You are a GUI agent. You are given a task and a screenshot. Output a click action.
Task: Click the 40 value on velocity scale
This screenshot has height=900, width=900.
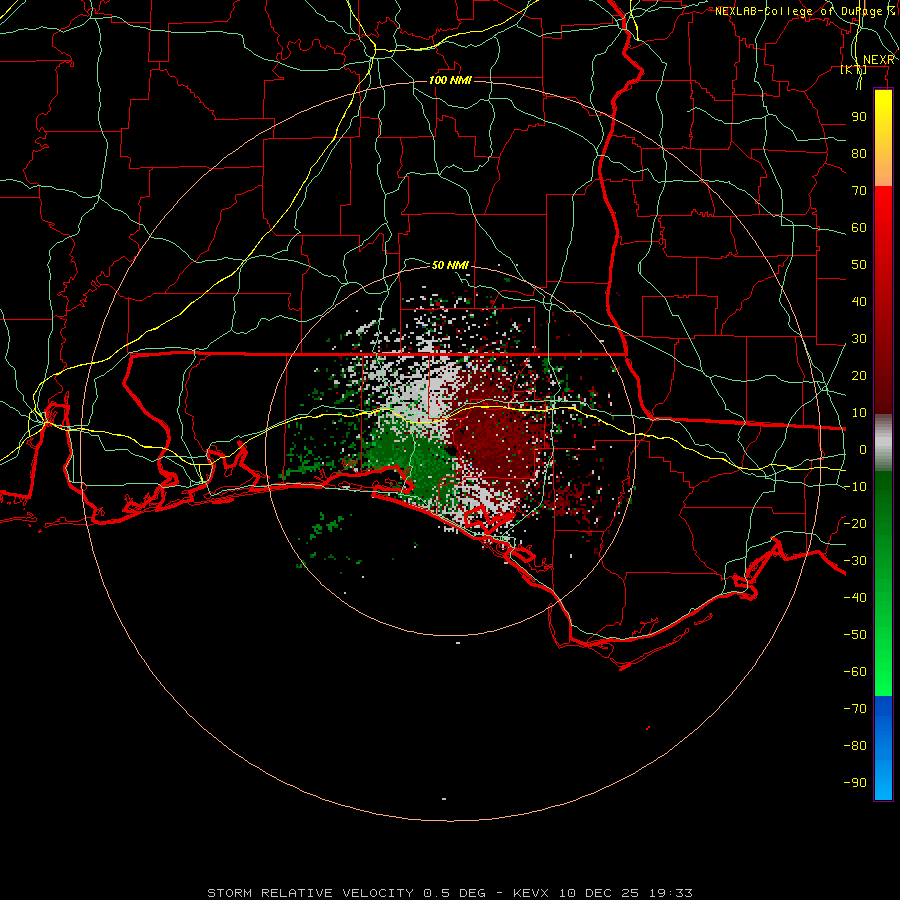859,301
